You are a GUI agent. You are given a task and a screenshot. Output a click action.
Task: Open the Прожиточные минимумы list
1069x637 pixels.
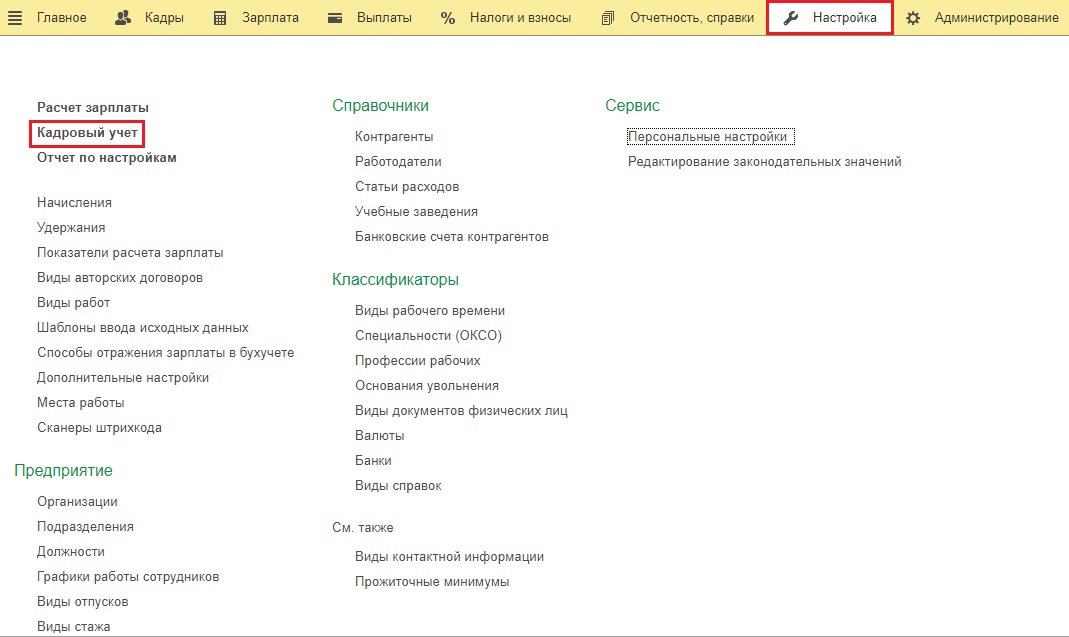[432, 582]
